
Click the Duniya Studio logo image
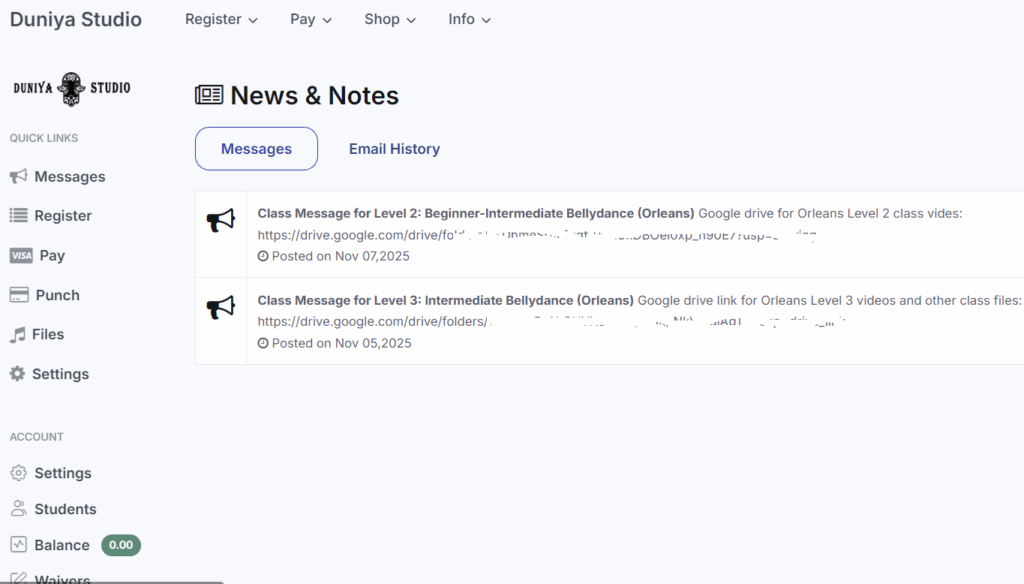pos(72,88)
